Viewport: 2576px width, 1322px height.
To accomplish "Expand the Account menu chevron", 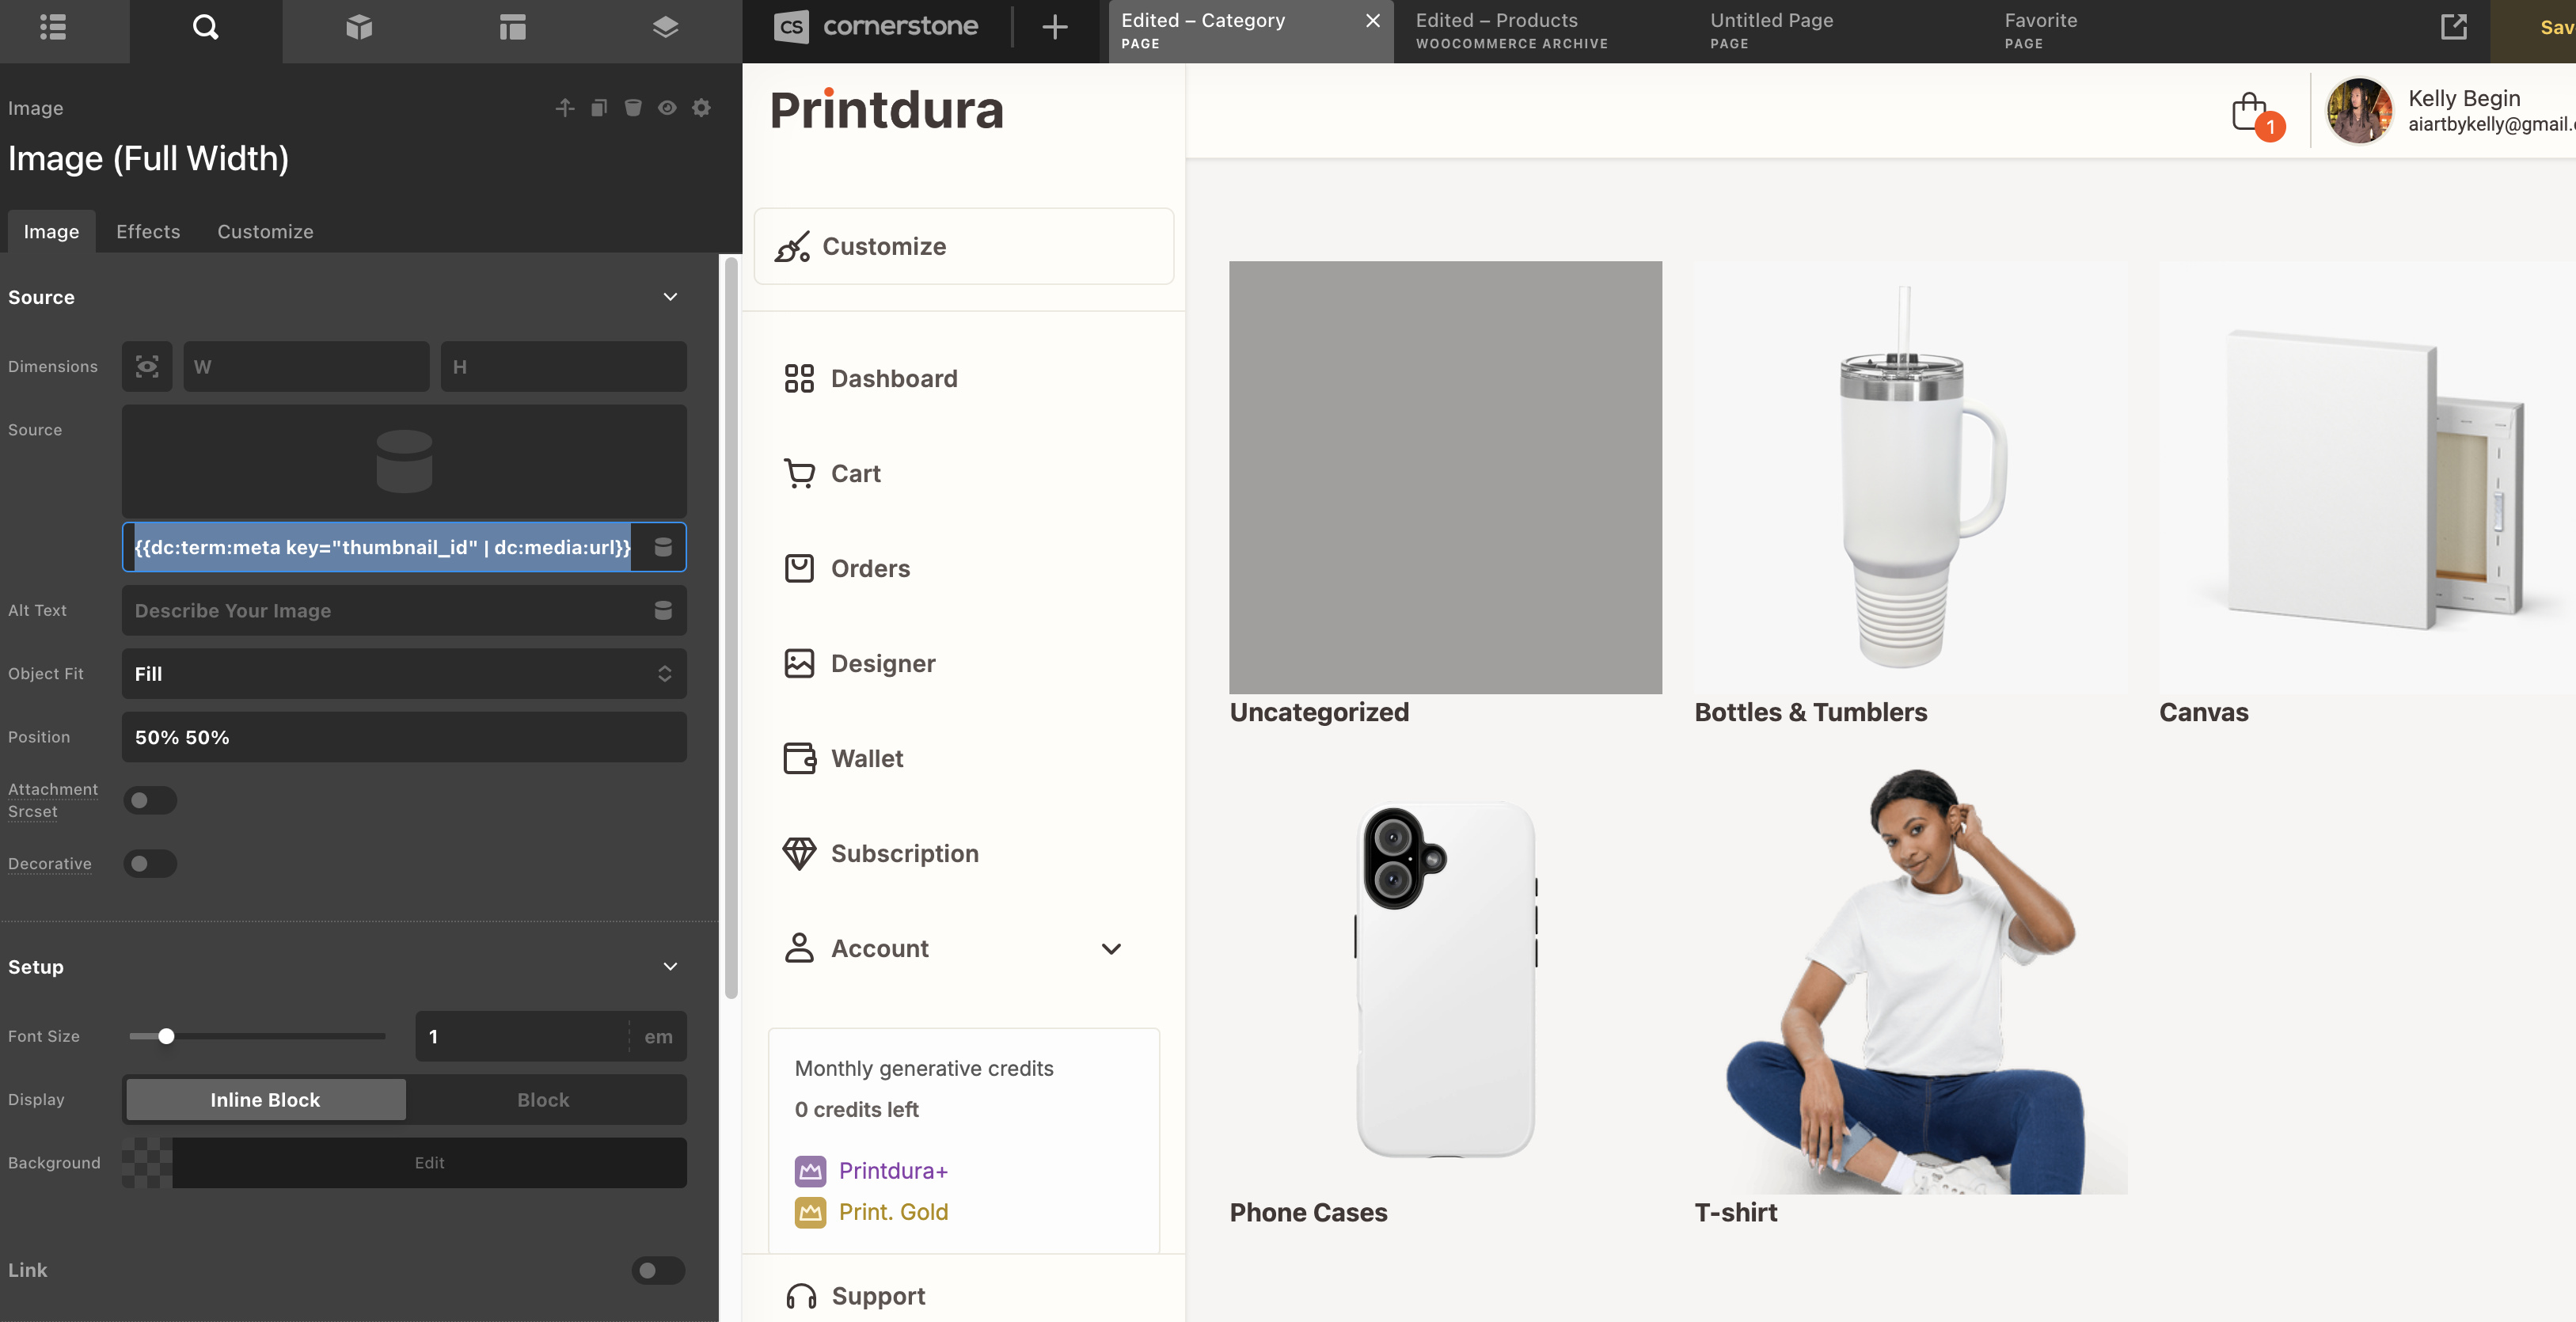I will coord(1111,948).
